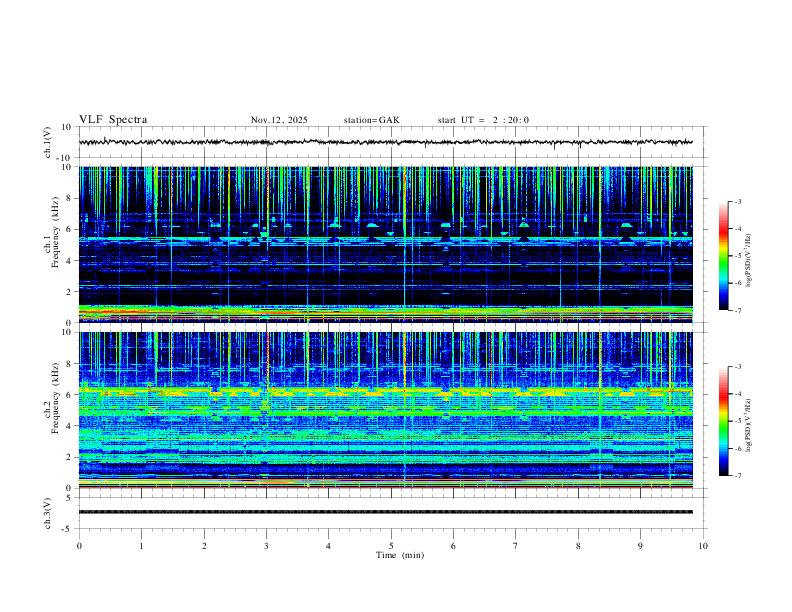792x612 pixels.
Task: Click the 'ch.3(V)' axis label
Action: point(48,514)
